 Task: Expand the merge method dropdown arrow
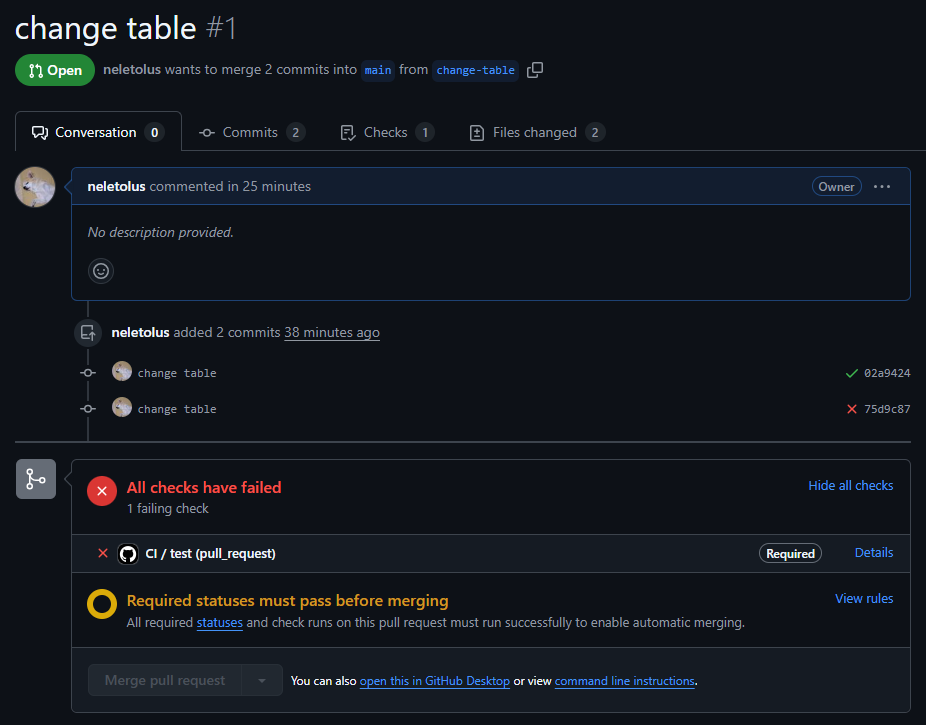(x=262, y=680)
